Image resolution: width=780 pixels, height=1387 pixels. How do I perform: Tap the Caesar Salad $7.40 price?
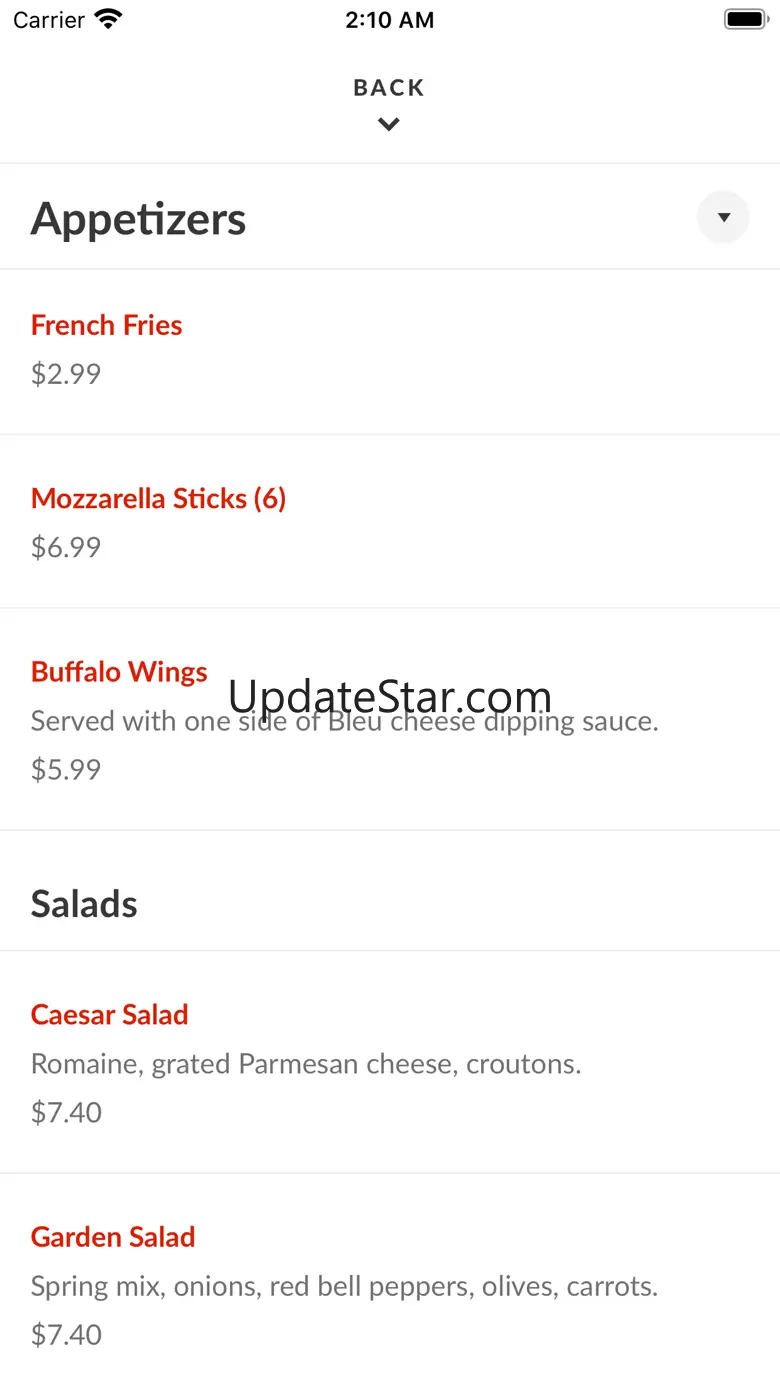click(66, 1112)
